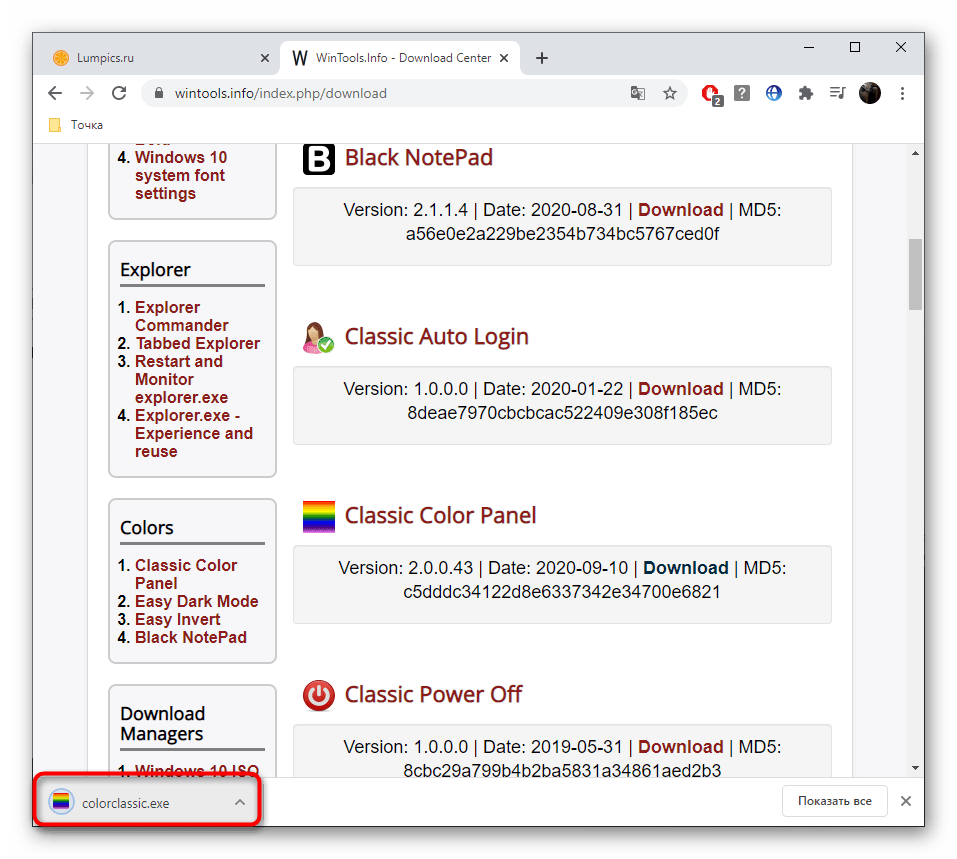Image resolution: width=957 pixels, height=859 pixels.
Task: Click 'Показать все' downloads button
Action: [x=834, y=801]
